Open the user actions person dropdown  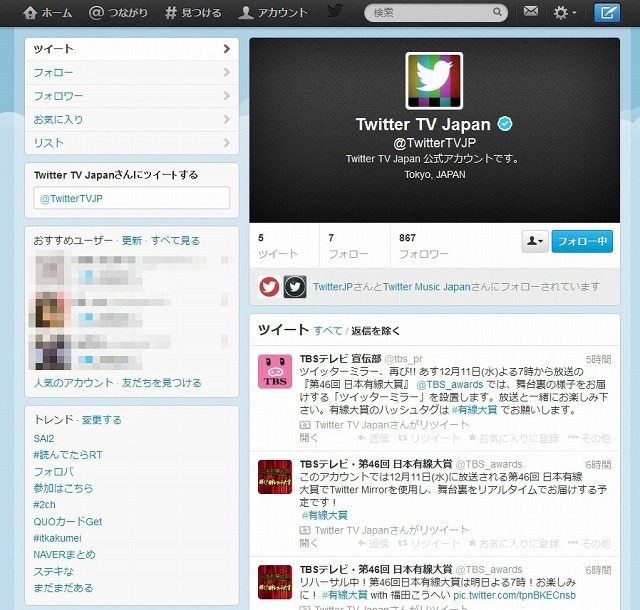click(535, 241)
